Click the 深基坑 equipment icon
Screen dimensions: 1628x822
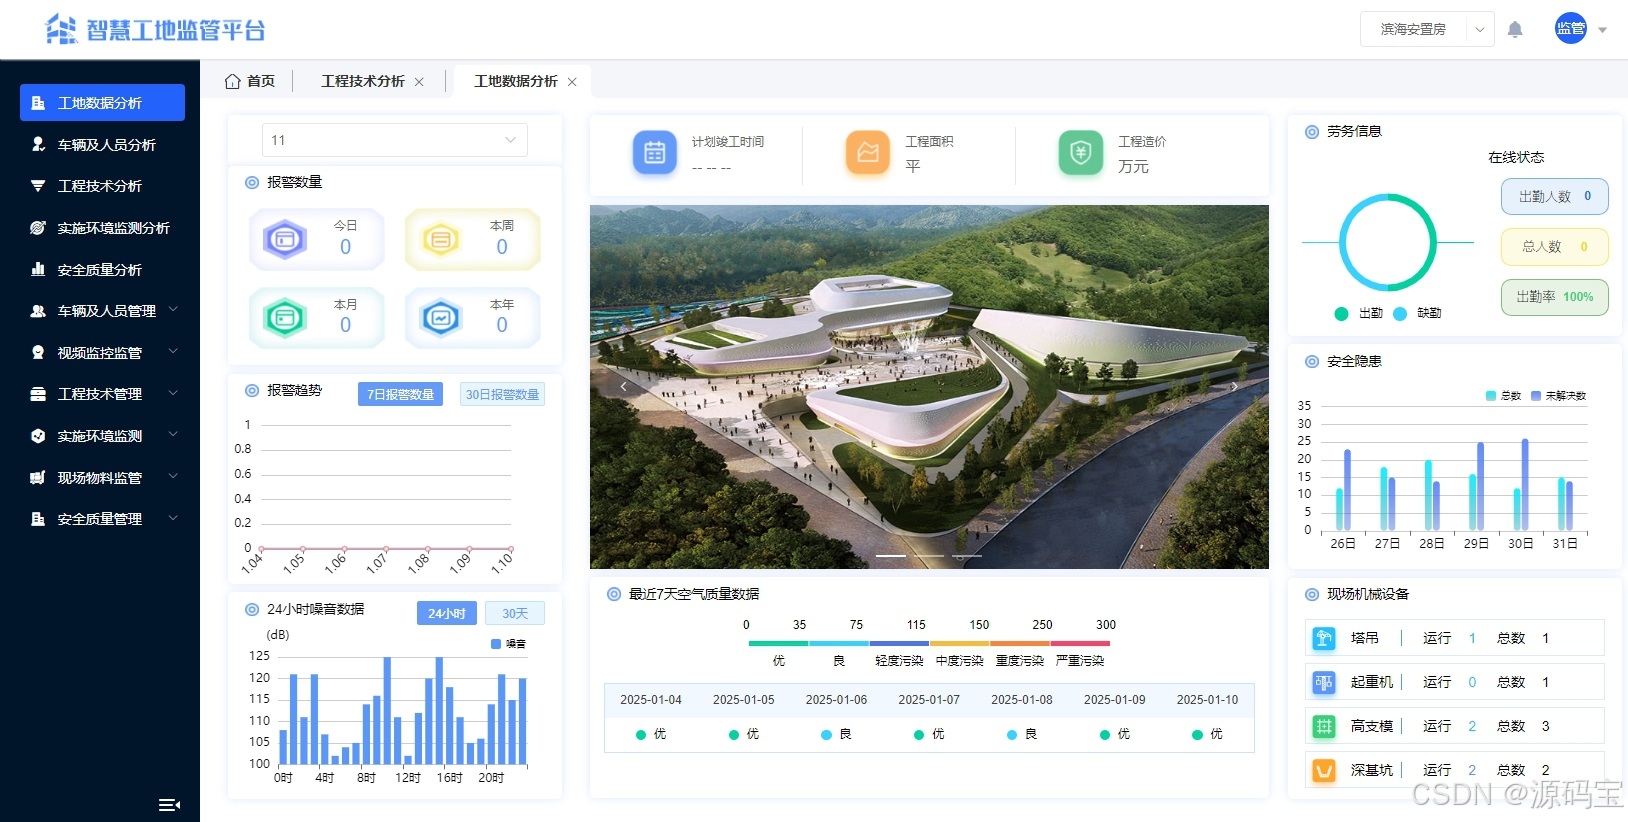[x=1324, y=770]
